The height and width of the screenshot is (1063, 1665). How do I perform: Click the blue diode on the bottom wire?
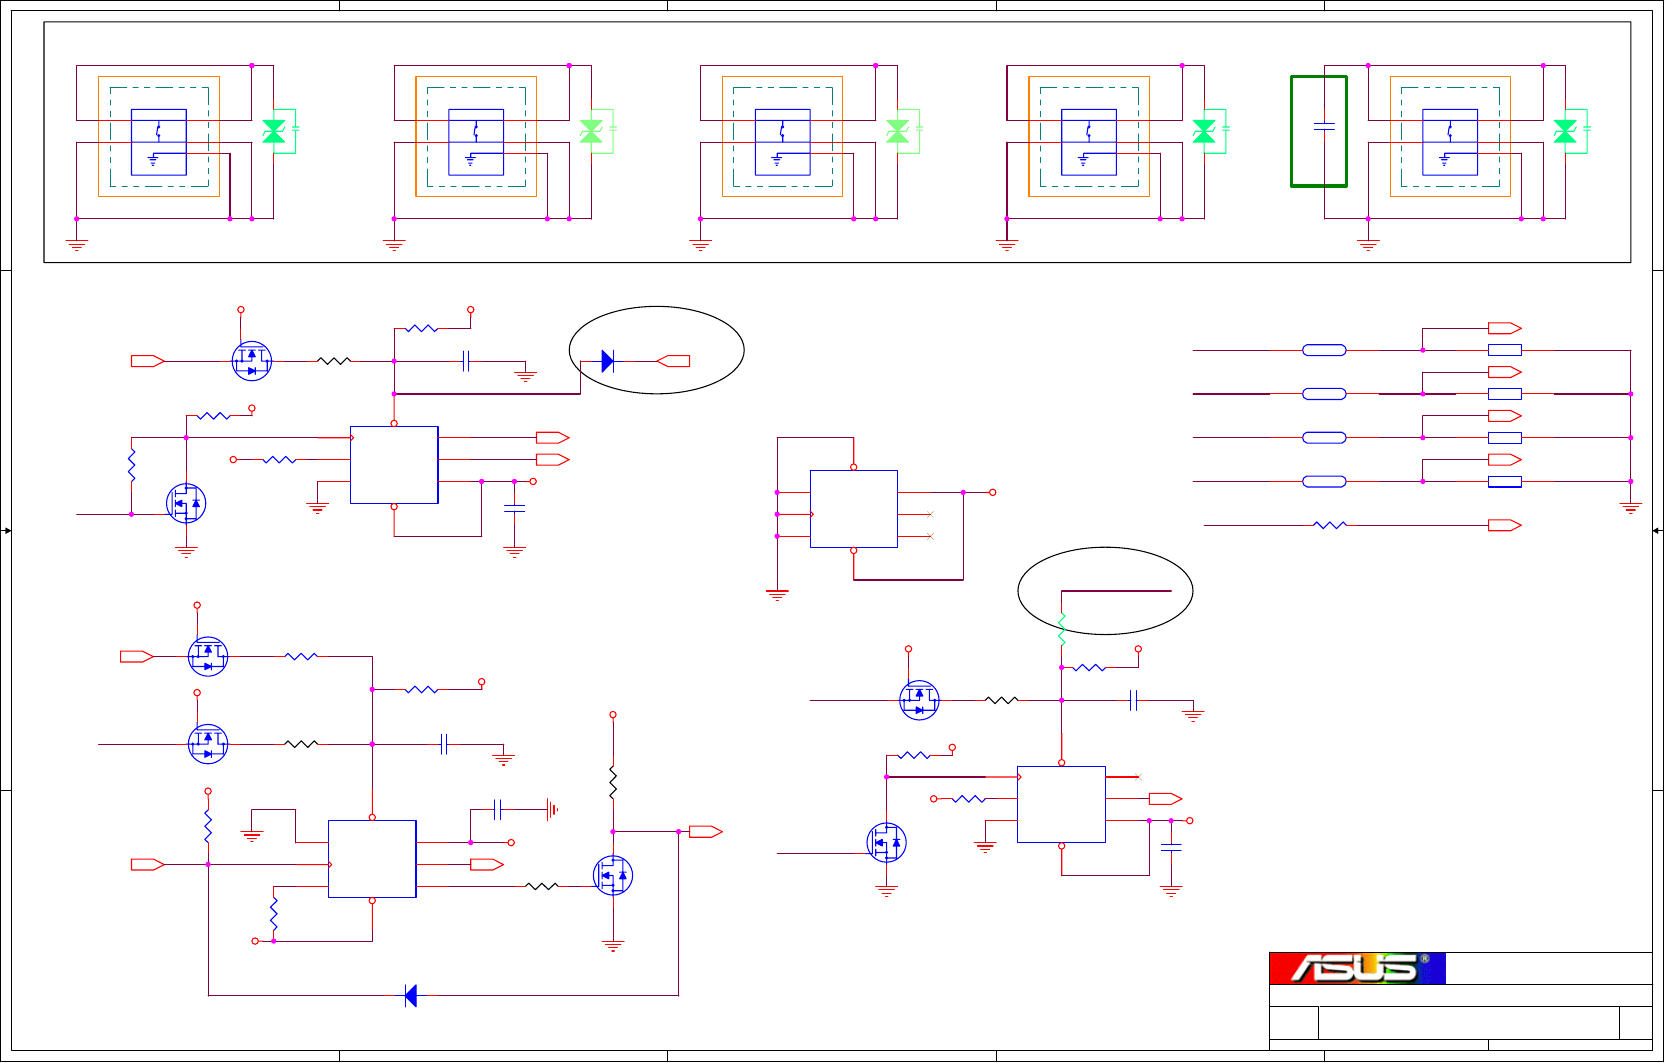point(410,995)
